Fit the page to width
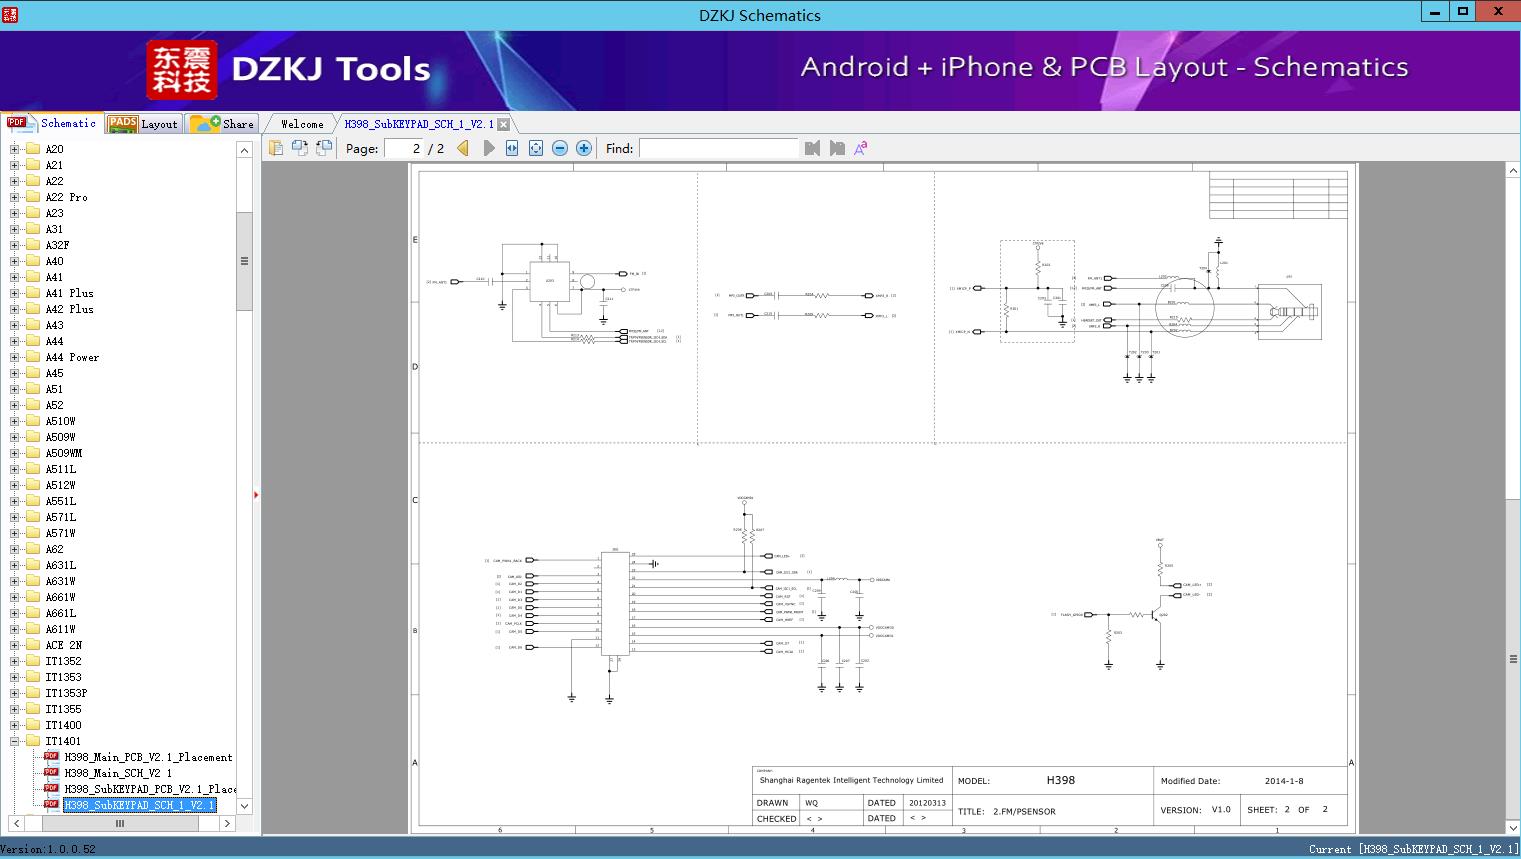Image resolution: width=1521 pixels, height=859 pixels. (512, 148)
